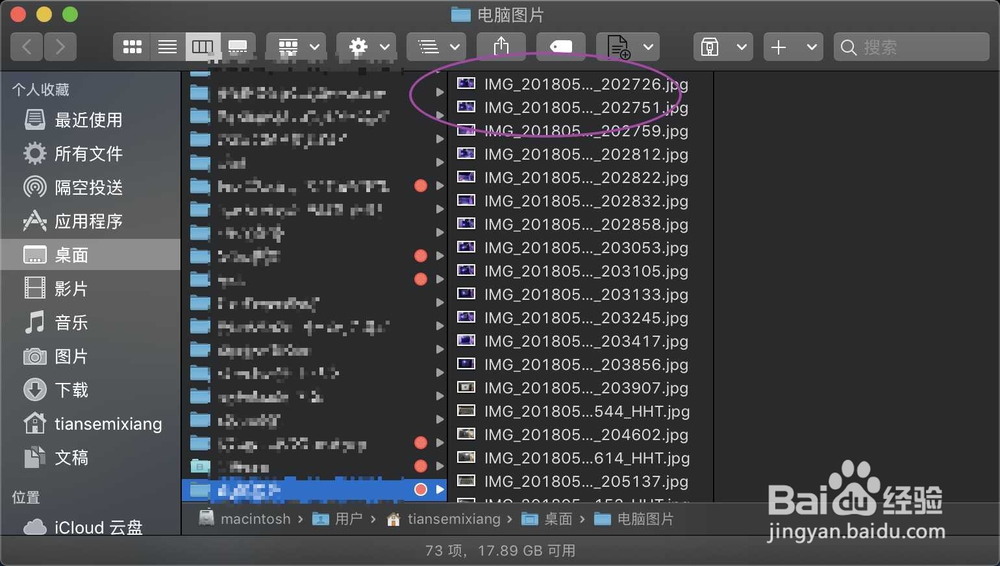The height and width of the screenshot is (566, 1000).
Task: Select file IMG_201805..._202822.jpg
Action: pyautogui.click(x=580, y=177)
